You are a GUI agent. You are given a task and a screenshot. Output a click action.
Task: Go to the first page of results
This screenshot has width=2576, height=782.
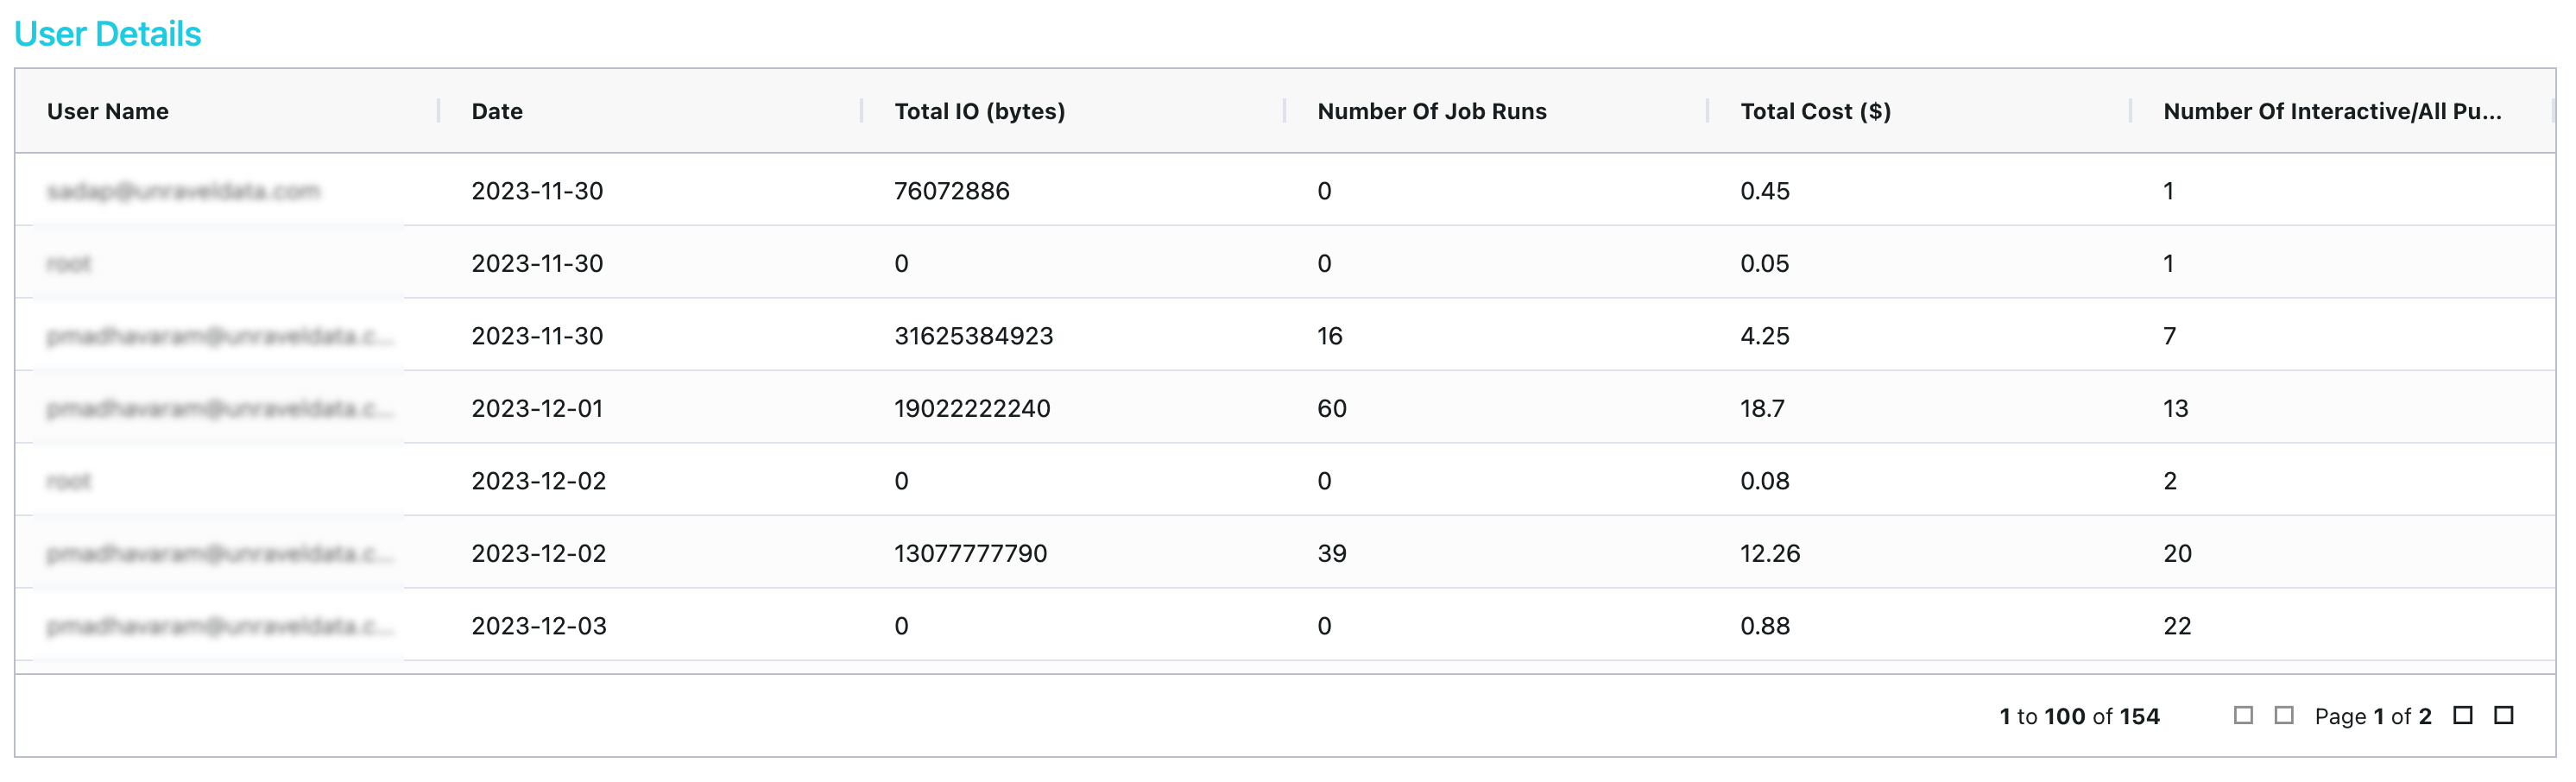pos(2243,715)
